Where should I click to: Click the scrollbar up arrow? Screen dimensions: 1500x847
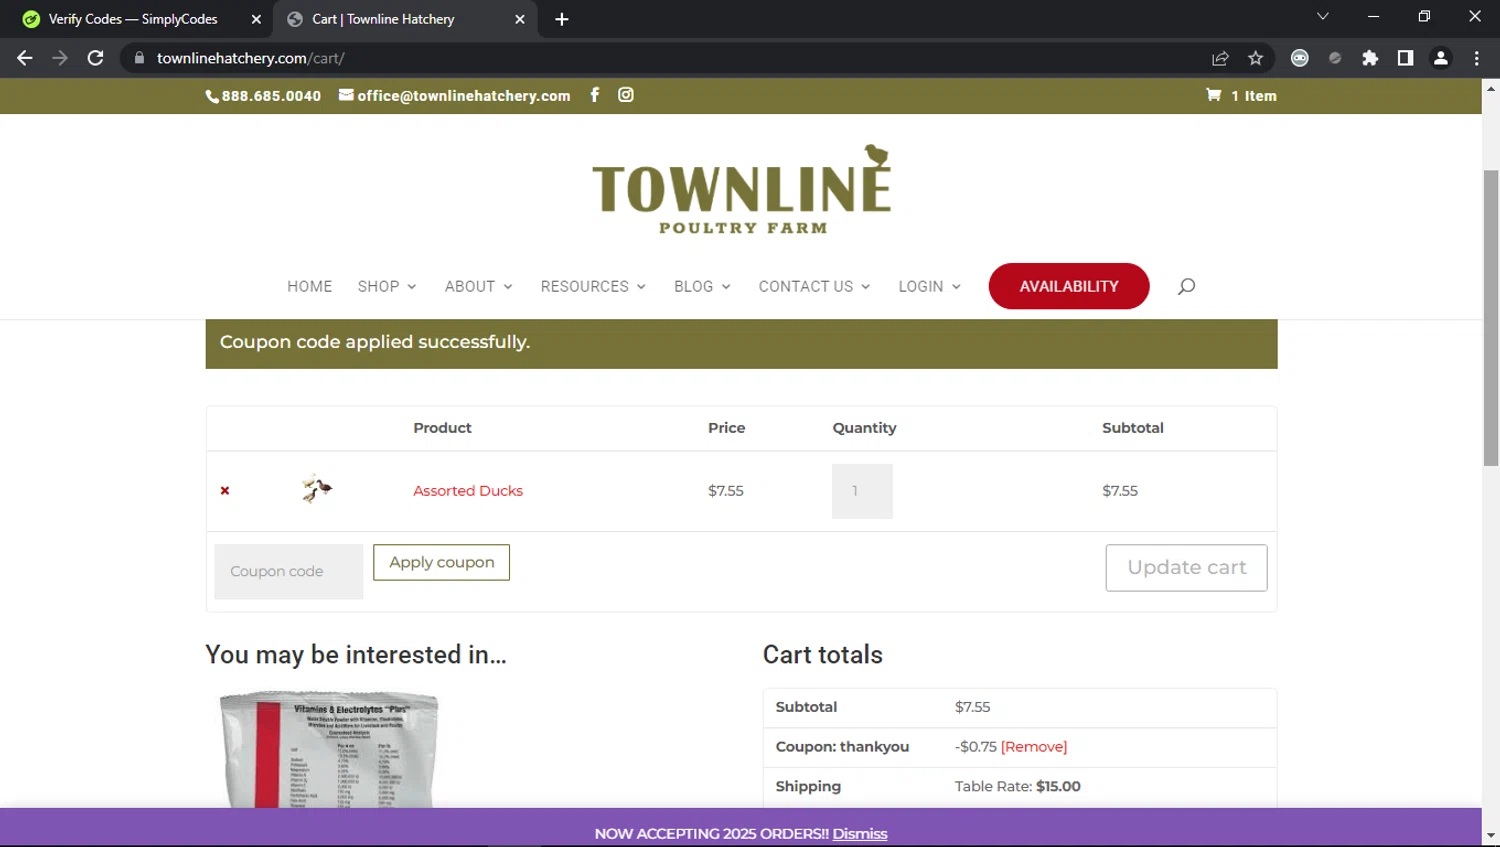pos(1491,88)
